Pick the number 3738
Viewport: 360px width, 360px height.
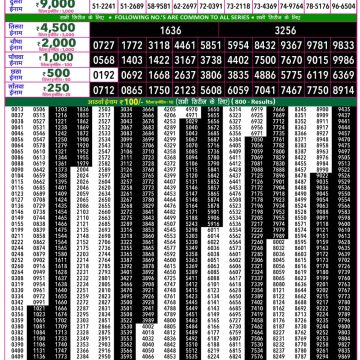click(211, 60)
